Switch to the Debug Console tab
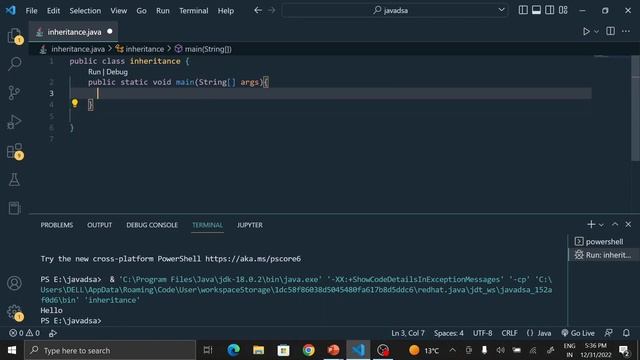Image resolution: width=640 pixels, height=360 pixels. pyautogui.click(x=152, y=225)
